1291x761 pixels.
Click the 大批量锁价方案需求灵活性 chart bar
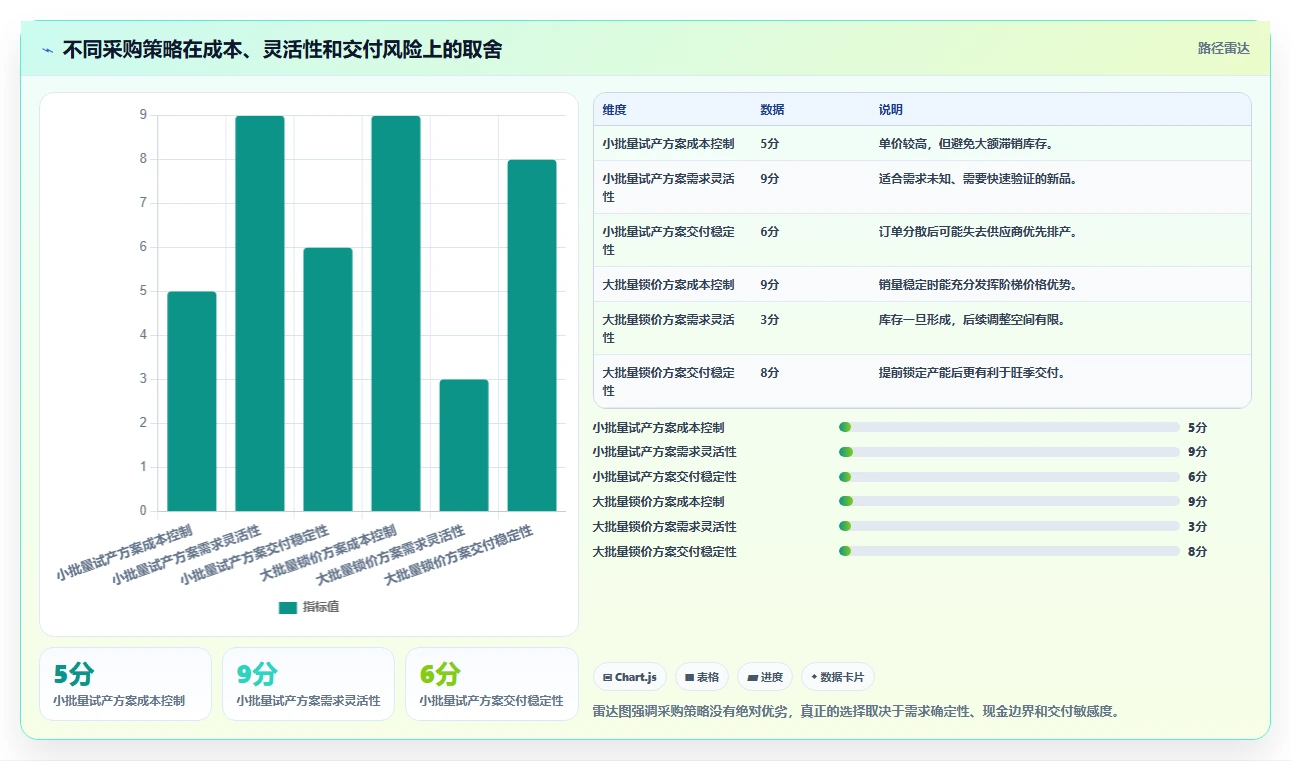[x=464, y=445]
